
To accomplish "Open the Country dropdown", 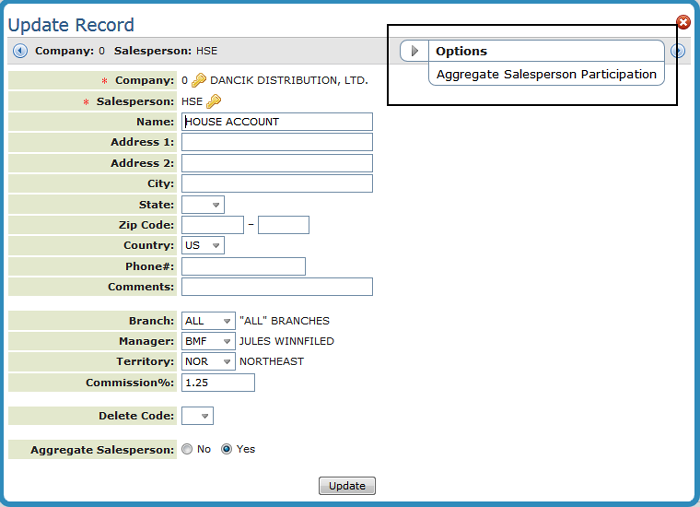I will tap(203, 246).
